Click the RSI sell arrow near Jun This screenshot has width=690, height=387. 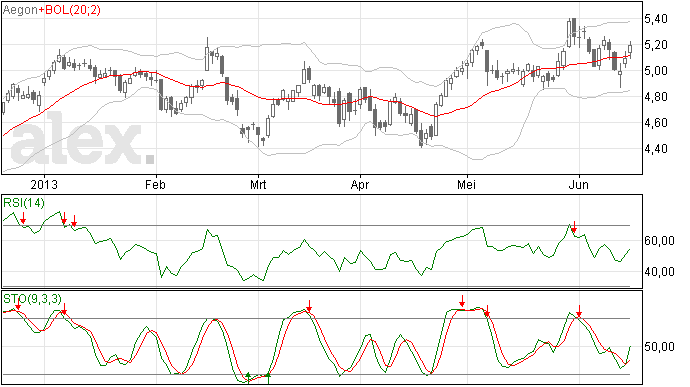click(x=573, y=227)
